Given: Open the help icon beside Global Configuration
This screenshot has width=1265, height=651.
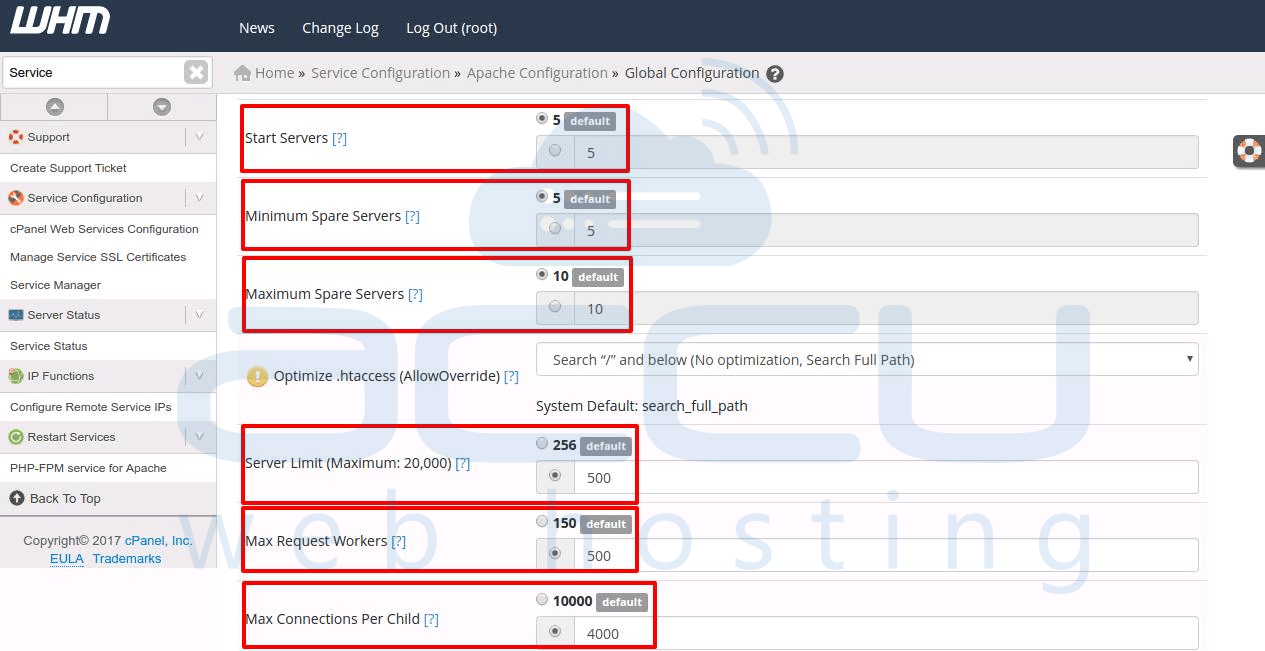Looking at the screenshot, I should tap(776, 73).
